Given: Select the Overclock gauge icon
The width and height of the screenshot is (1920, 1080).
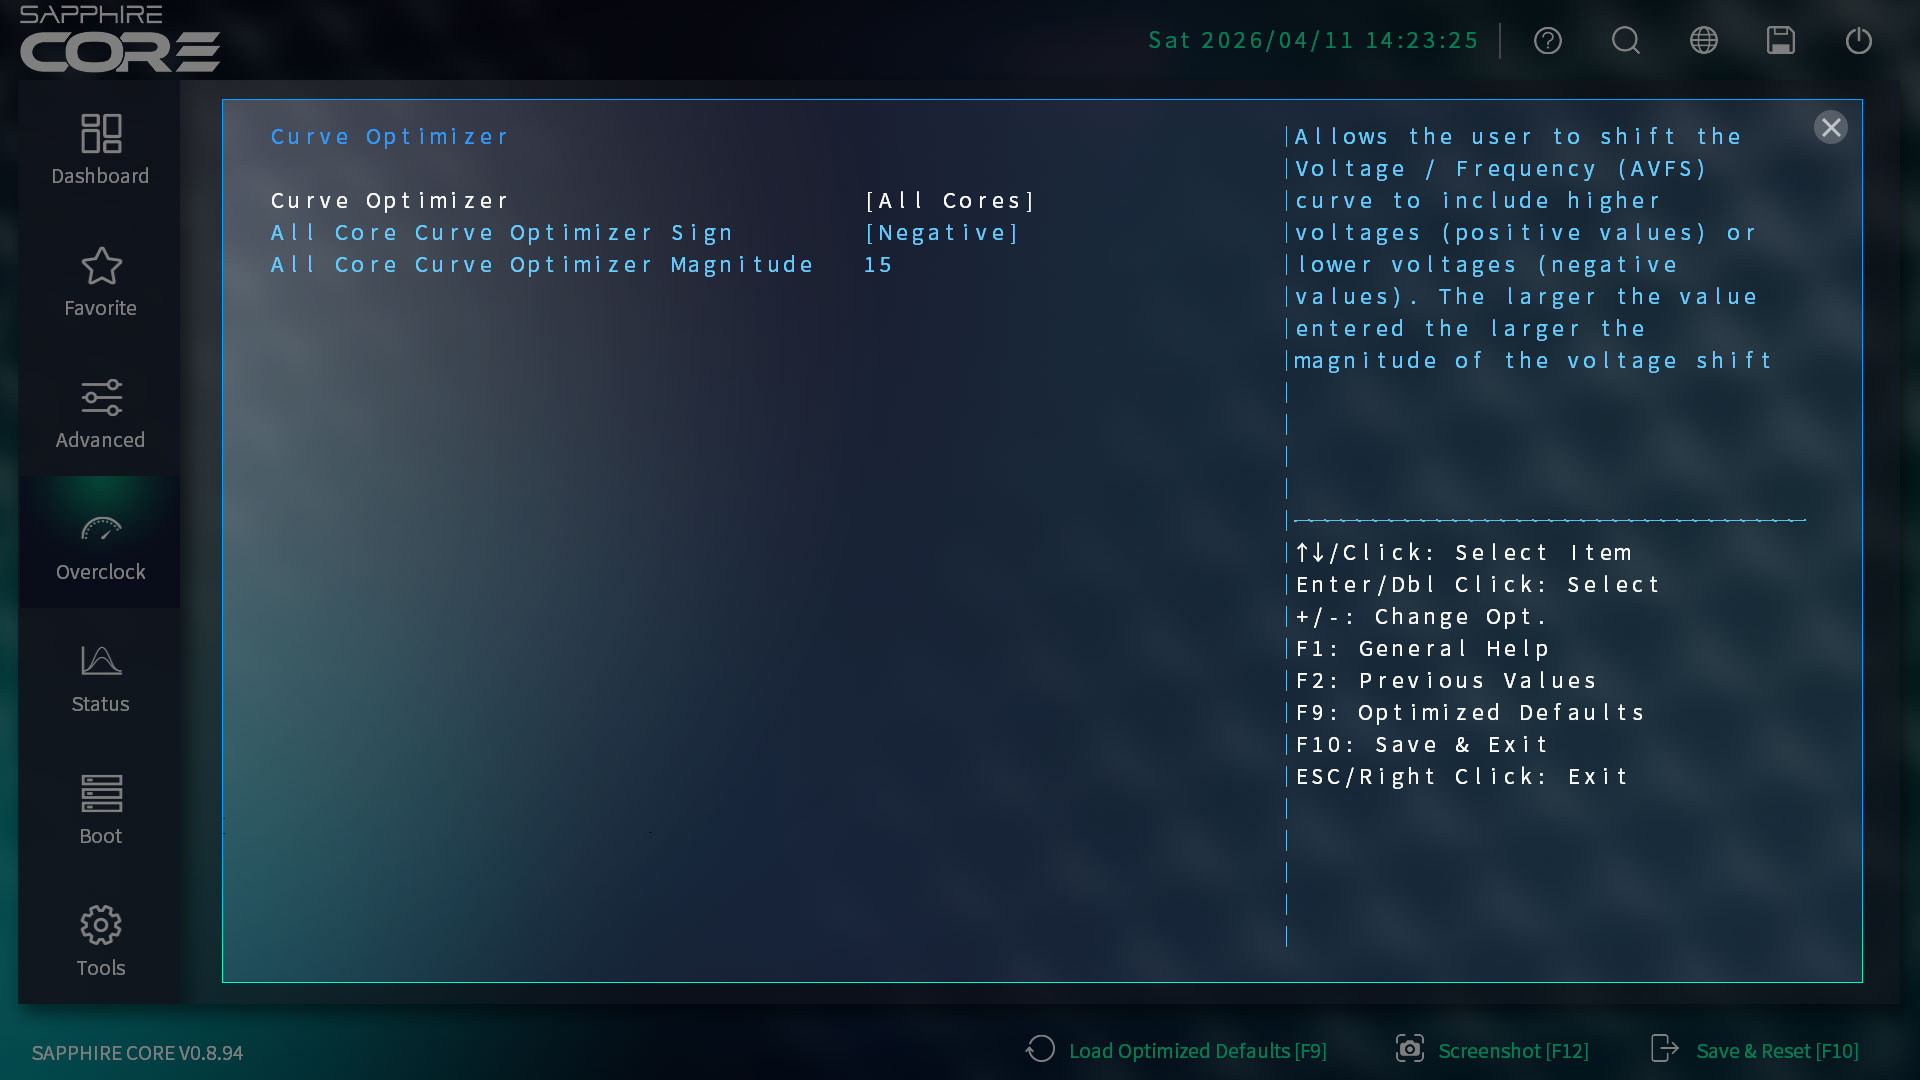Looking at the screenshot, I should [100, 530].
